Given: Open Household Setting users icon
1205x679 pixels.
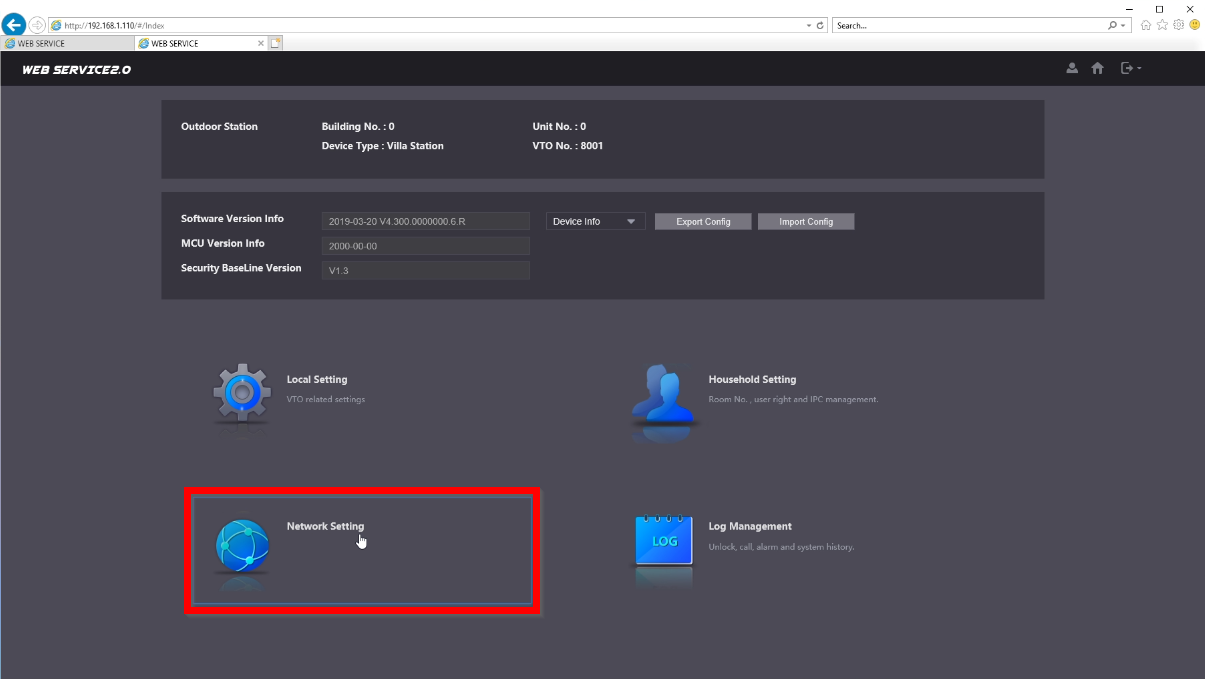Looking at the screenshot, I should [x=665, y=395].
